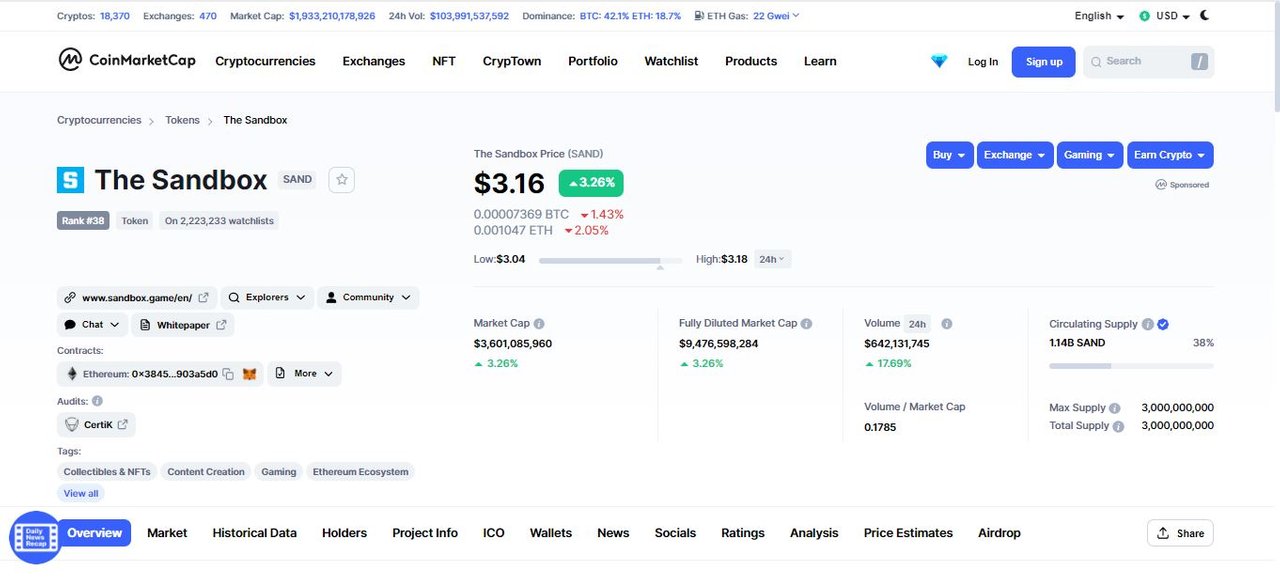Open the Portfolio nav item
Viewport: 1280px width, 582px height.
coord(593,61)
